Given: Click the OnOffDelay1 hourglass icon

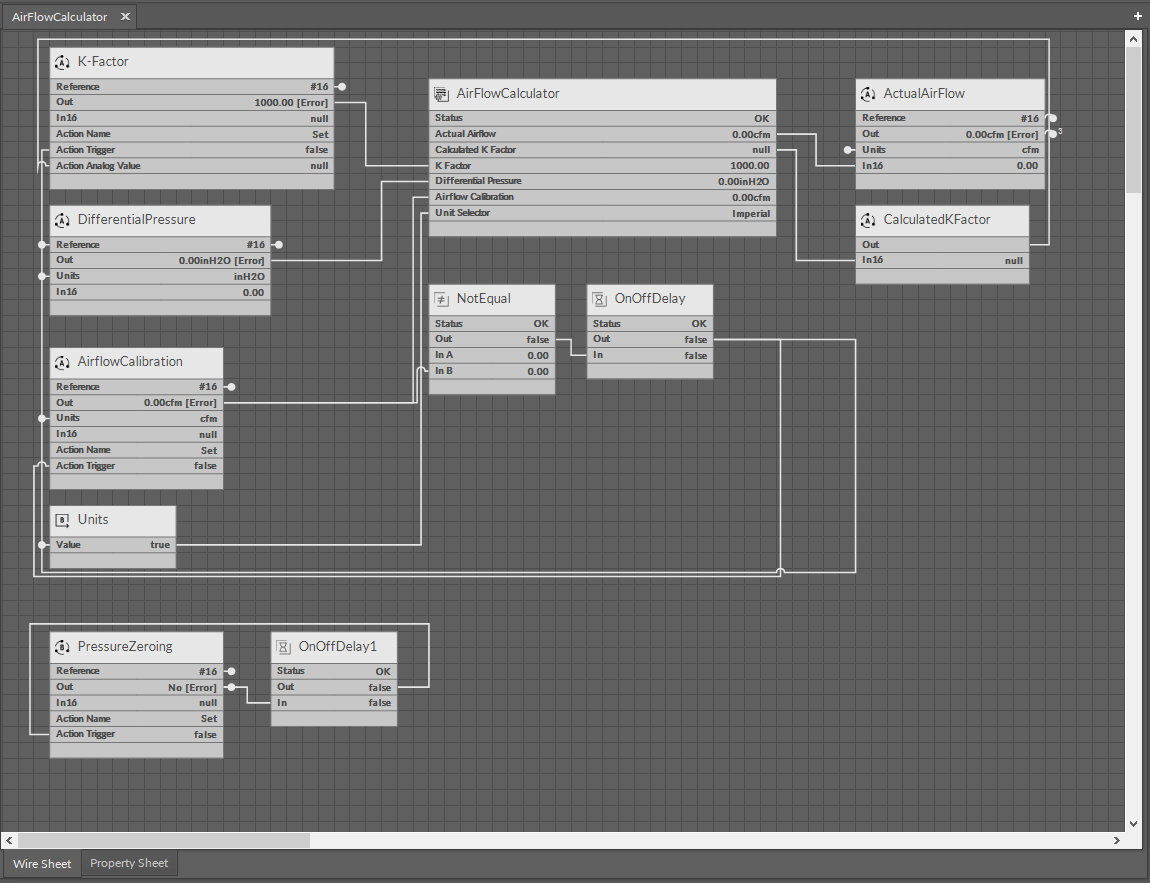Looking at the screenshot, I should click(x=283, y=647).
